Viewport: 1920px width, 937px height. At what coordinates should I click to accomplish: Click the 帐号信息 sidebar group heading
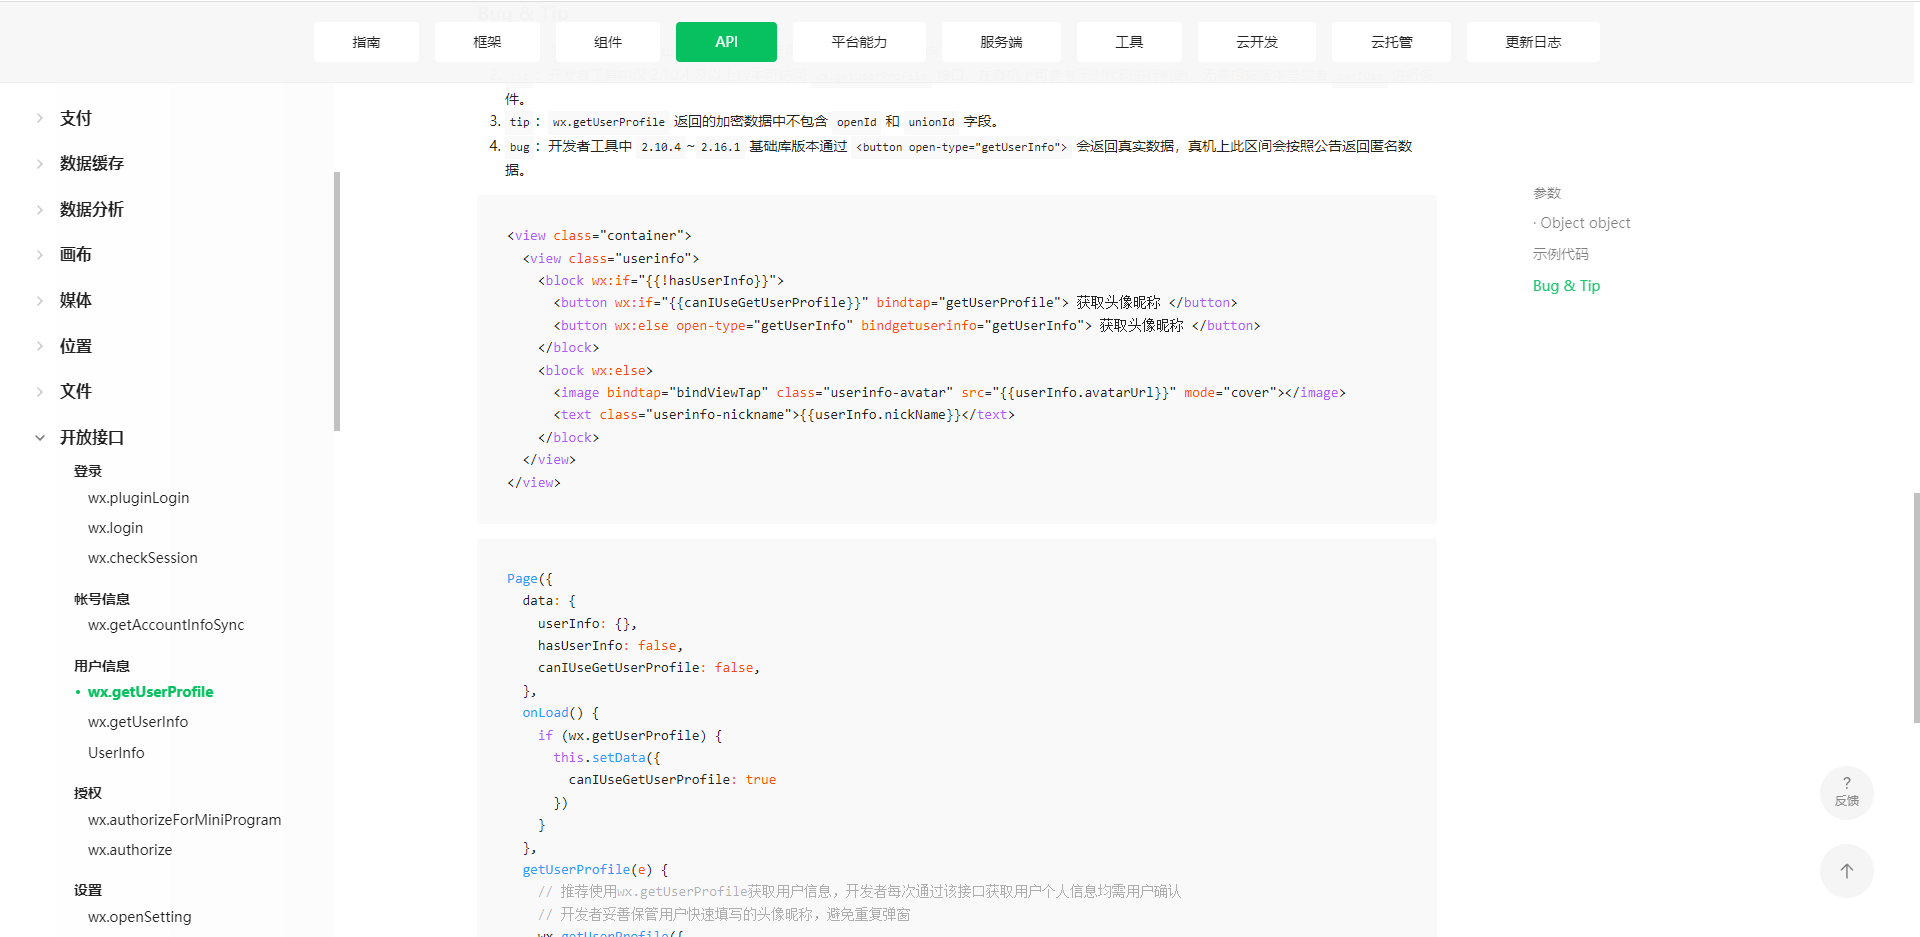click(102, 599)
